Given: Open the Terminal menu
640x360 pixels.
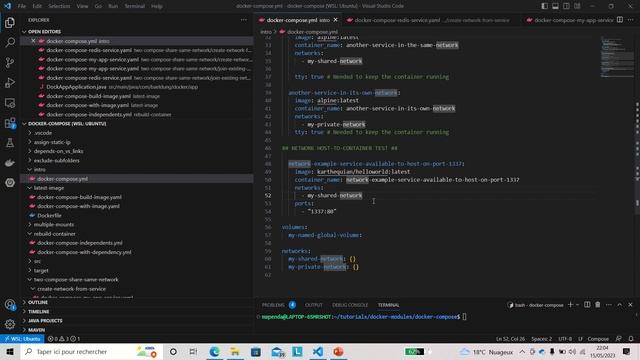Looking at the screenshot, I should [135, 6].
